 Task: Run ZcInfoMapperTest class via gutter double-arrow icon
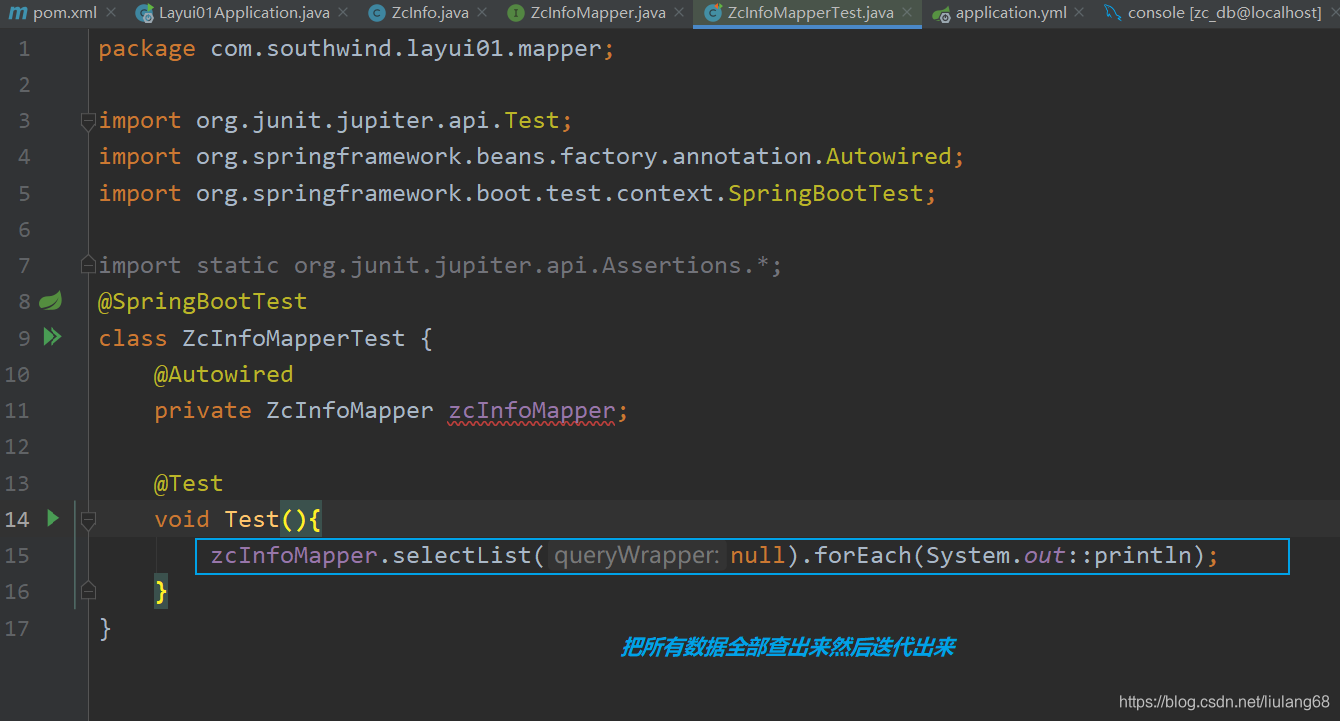click(x=52, y=337)
